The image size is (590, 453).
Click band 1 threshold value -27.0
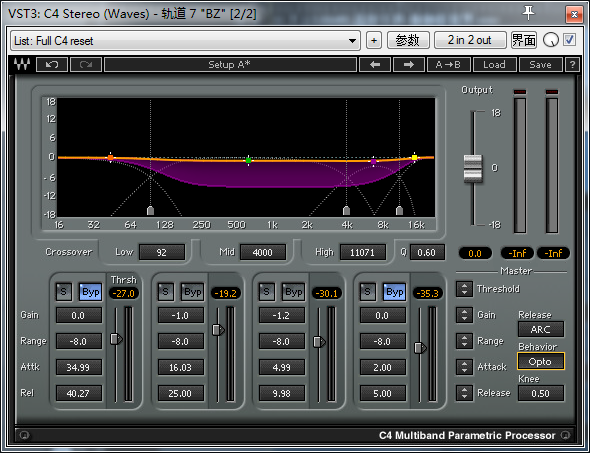[x=124, y=293]
